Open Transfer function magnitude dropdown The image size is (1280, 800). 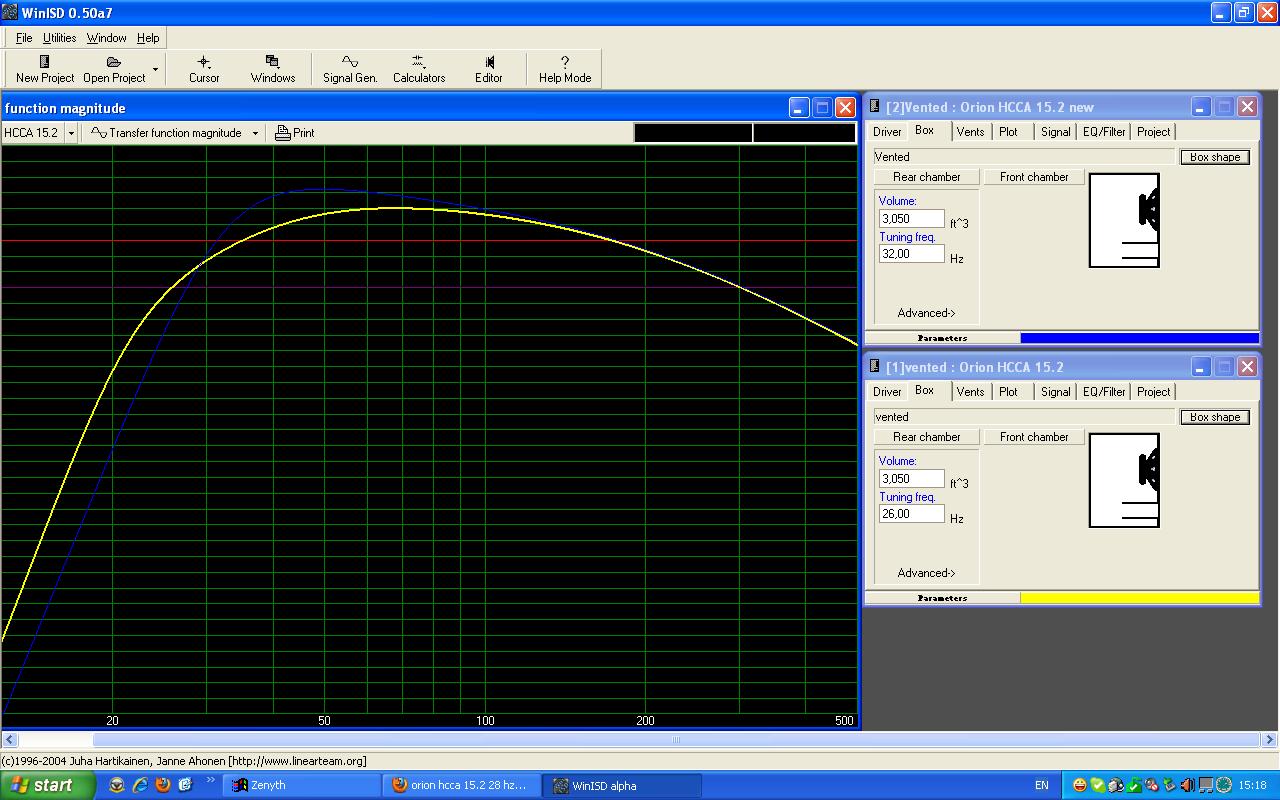point(255,133)
